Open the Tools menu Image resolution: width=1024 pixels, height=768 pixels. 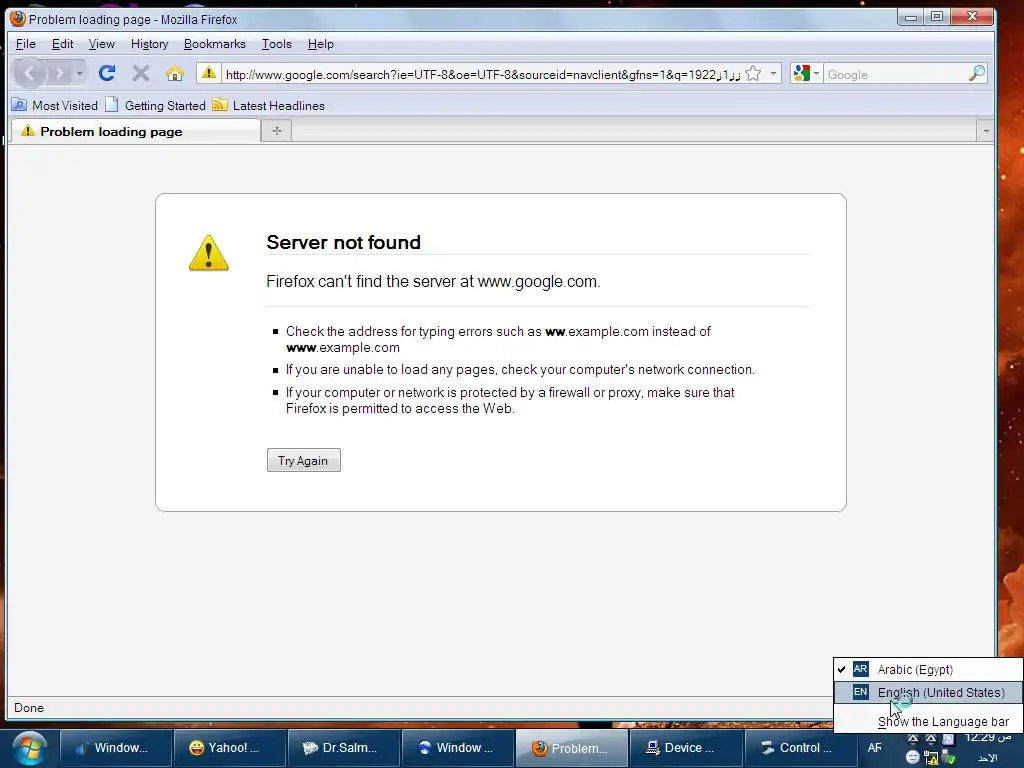click(x=276, y=44)
